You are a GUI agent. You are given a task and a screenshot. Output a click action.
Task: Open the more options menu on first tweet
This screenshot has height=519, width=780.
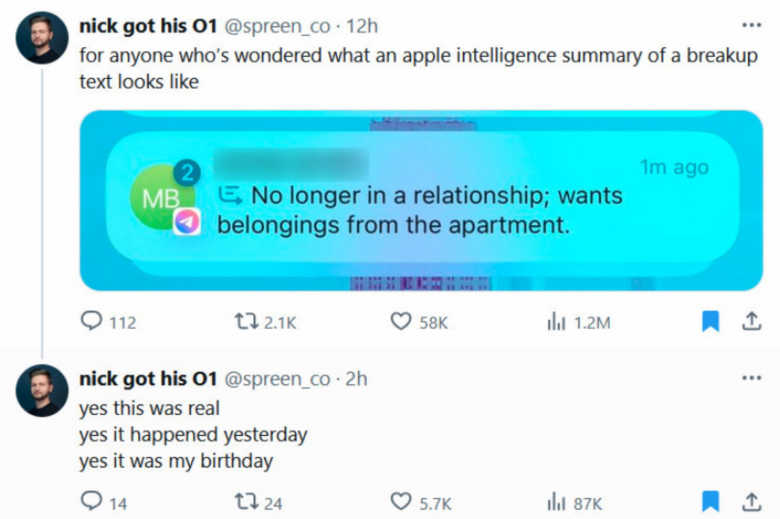click(x=751, y=25)
